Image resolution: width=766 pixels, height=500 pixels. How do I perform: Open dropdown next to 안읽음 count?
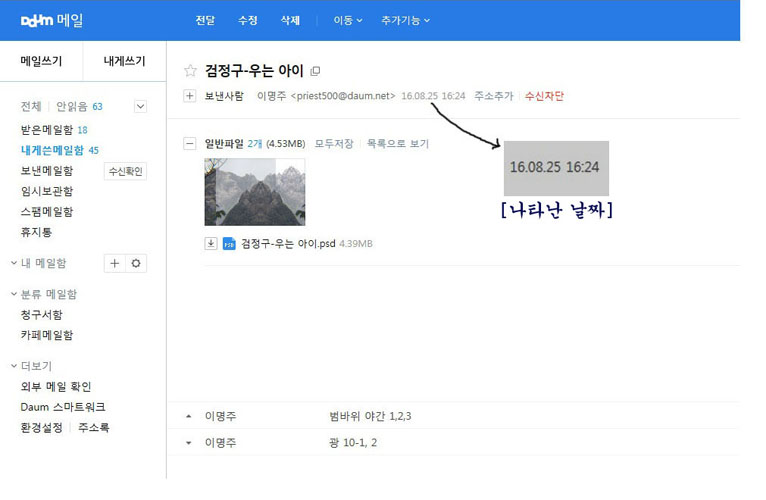click(x=140, y=106)
